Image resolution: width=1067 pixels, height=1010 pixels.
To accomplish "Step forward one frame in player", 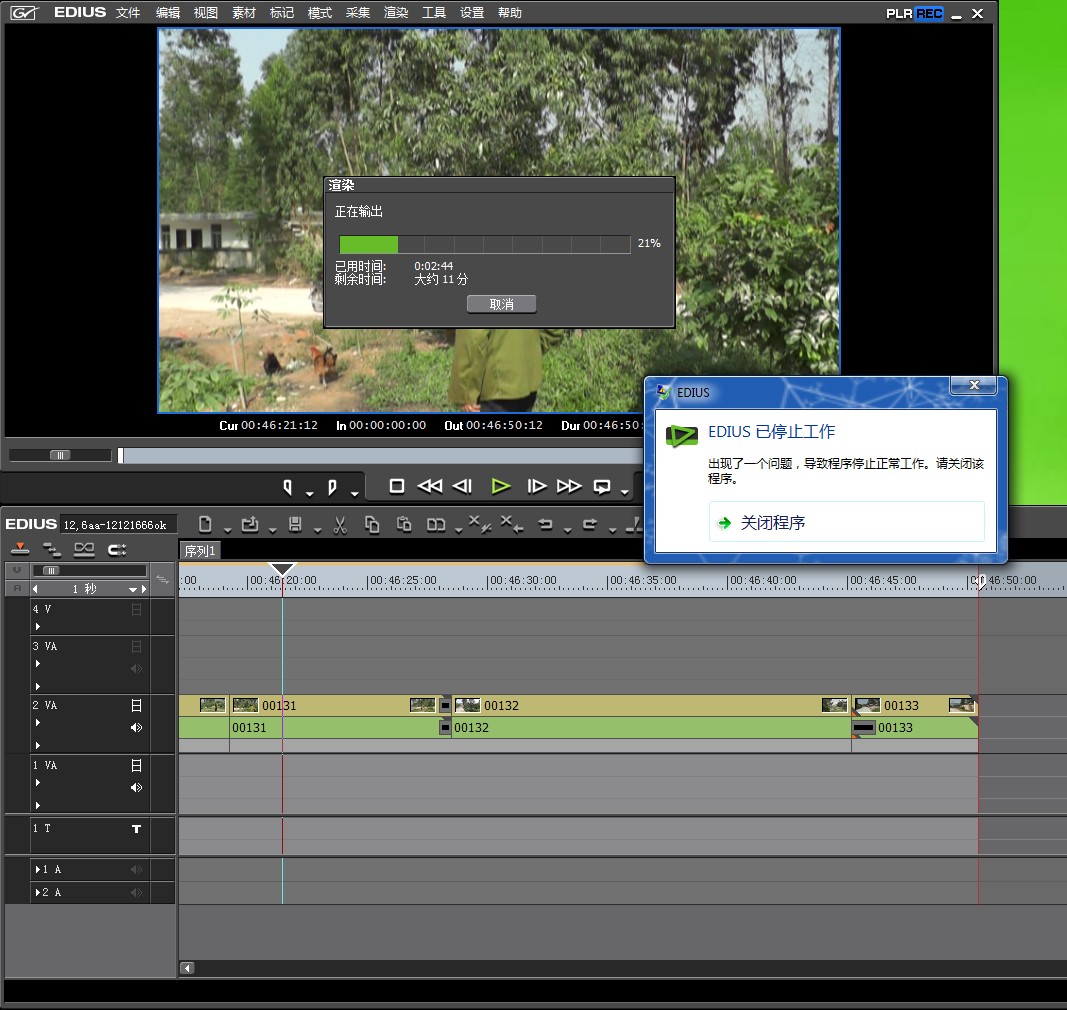I will pyautogui.click(x=536, y=486).
